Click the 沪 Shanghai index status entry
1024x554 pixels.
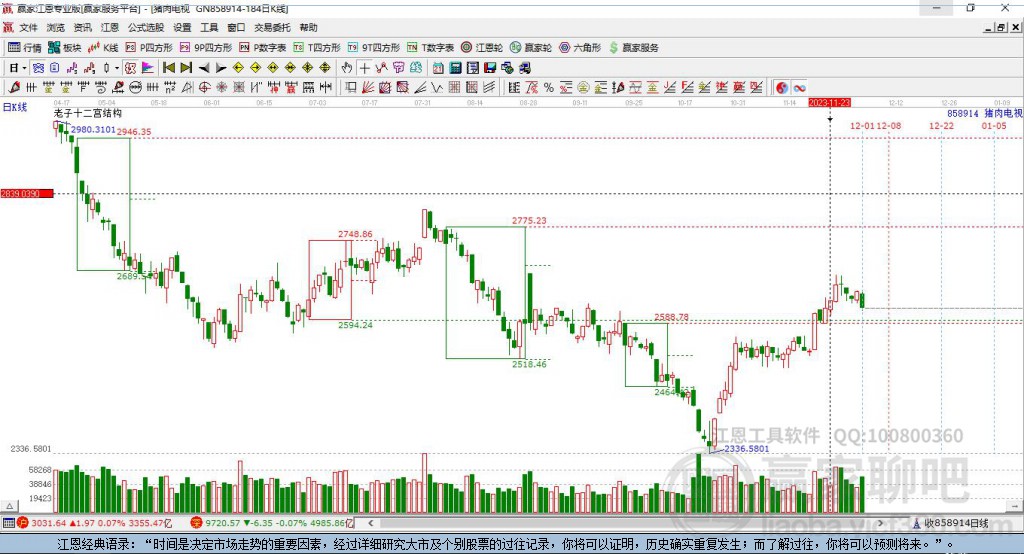coord(94,523)
